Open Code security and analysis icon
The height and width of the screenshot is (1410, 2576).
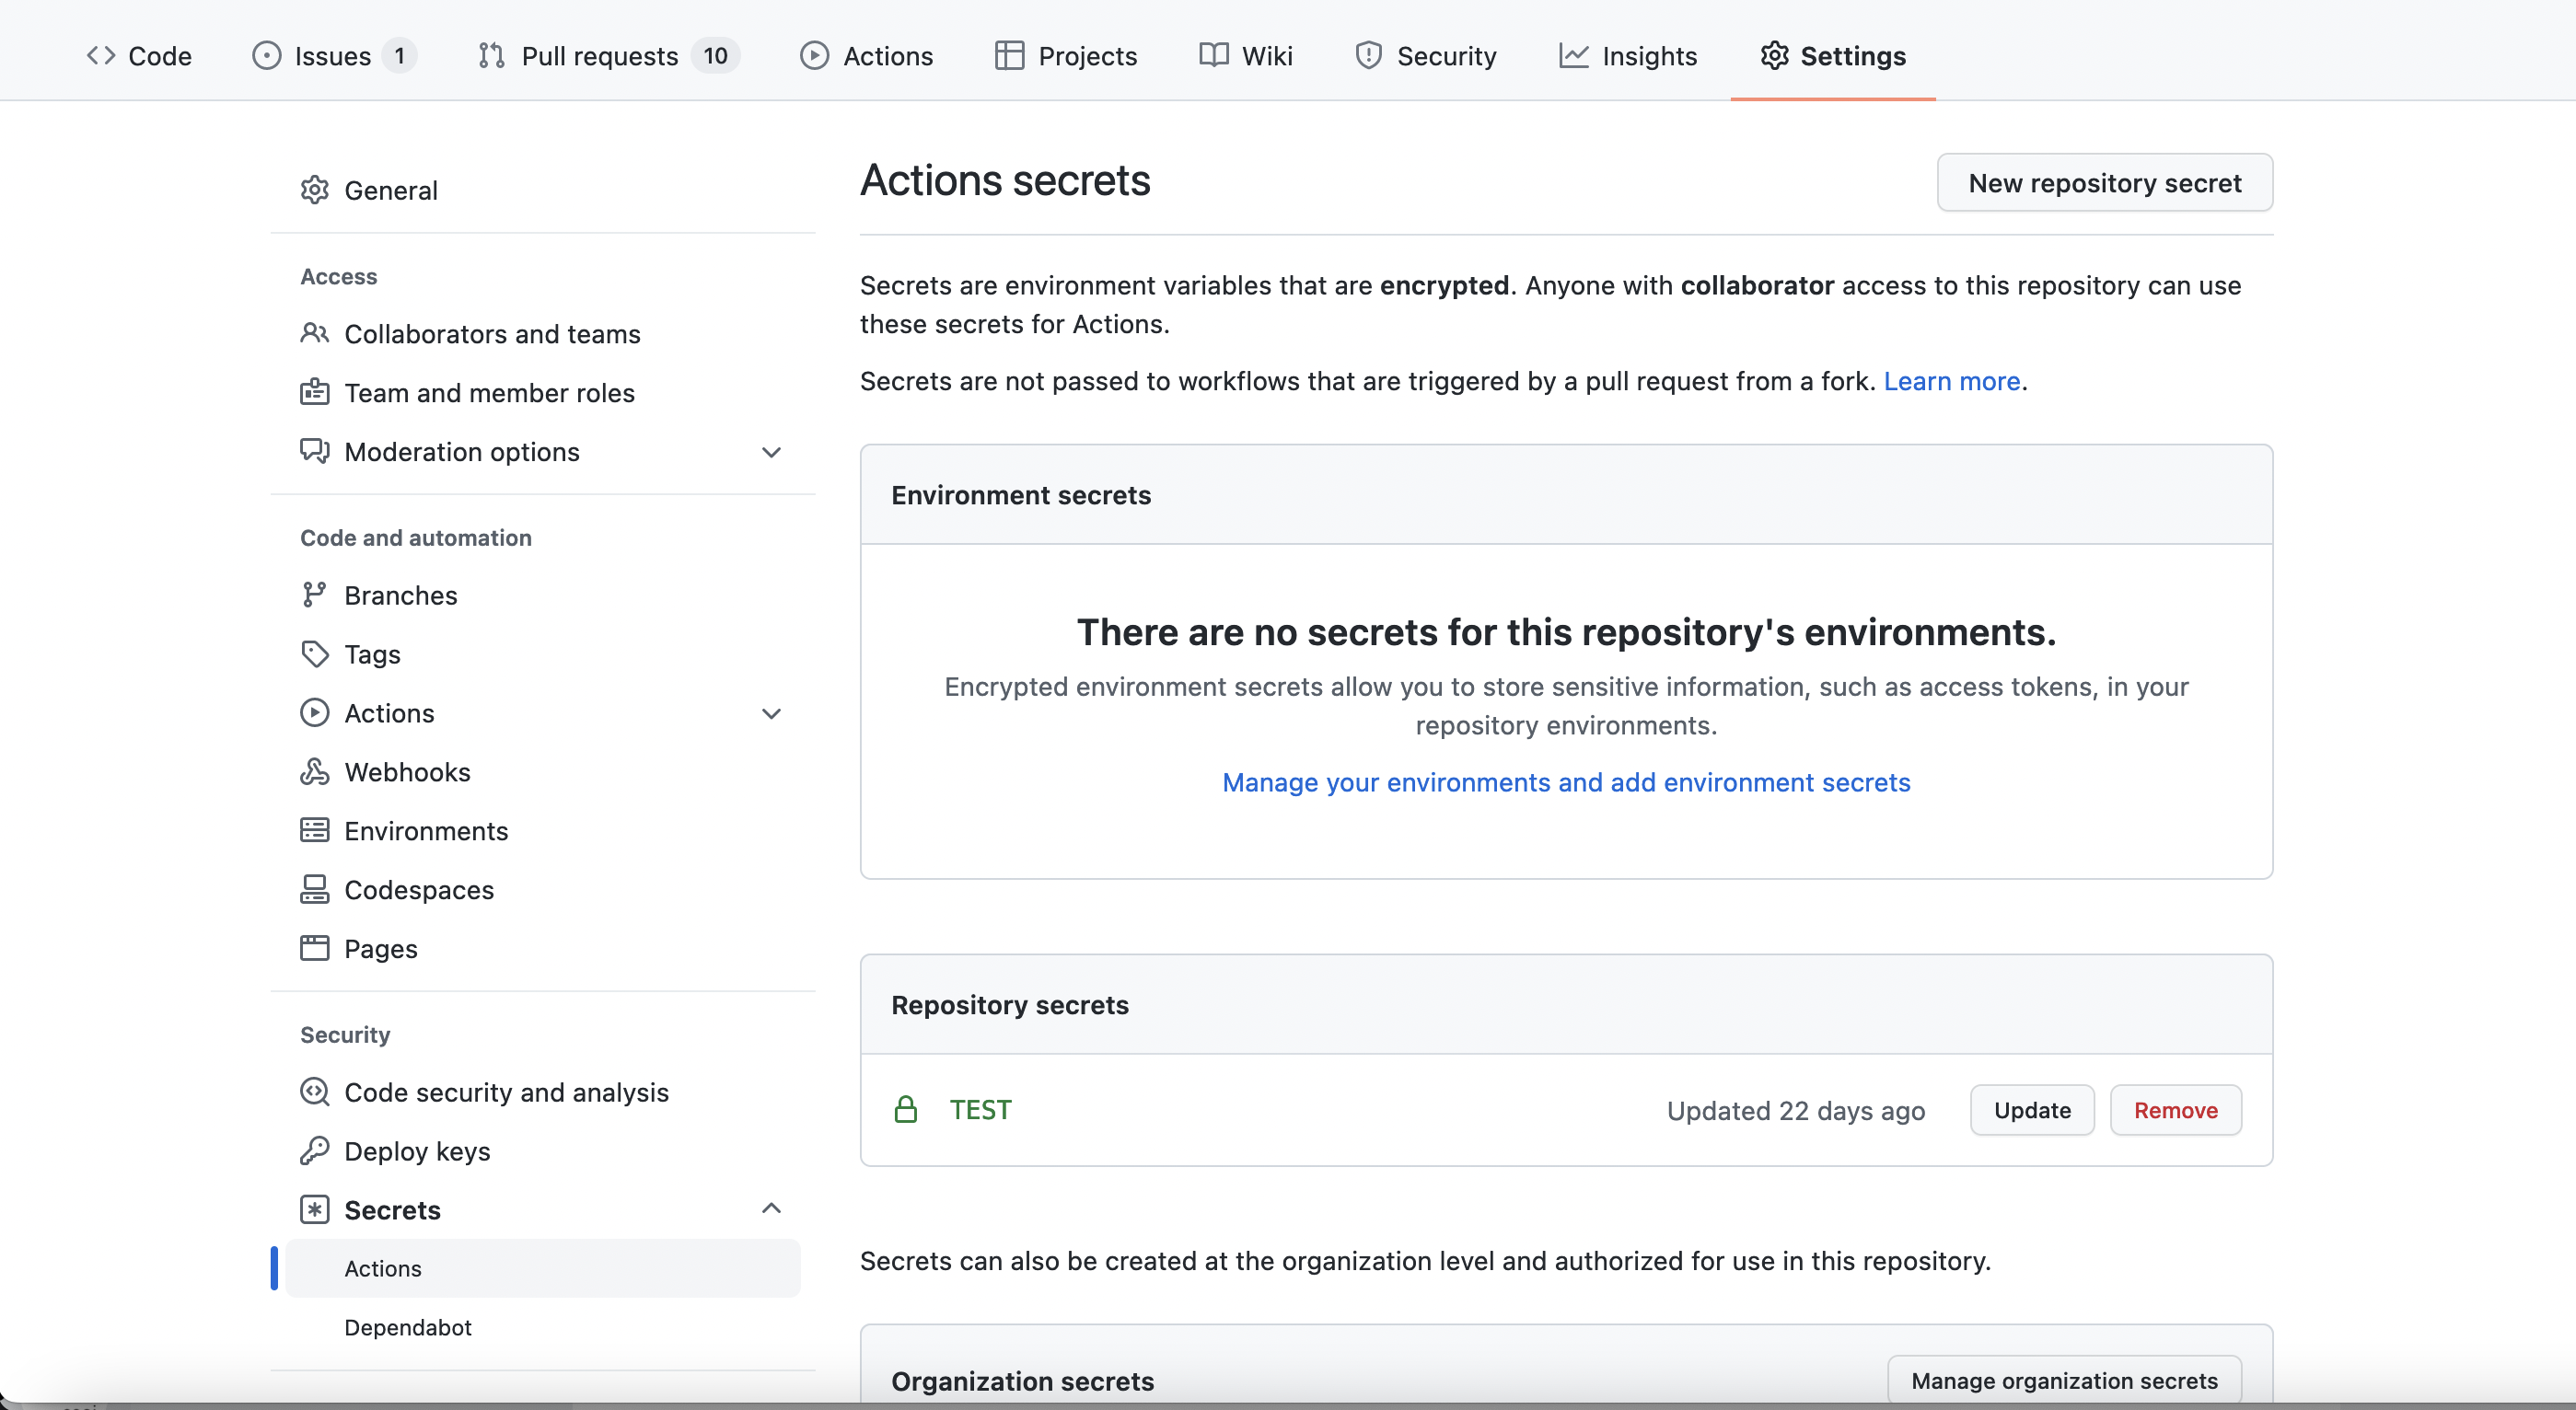(316, 1092)
